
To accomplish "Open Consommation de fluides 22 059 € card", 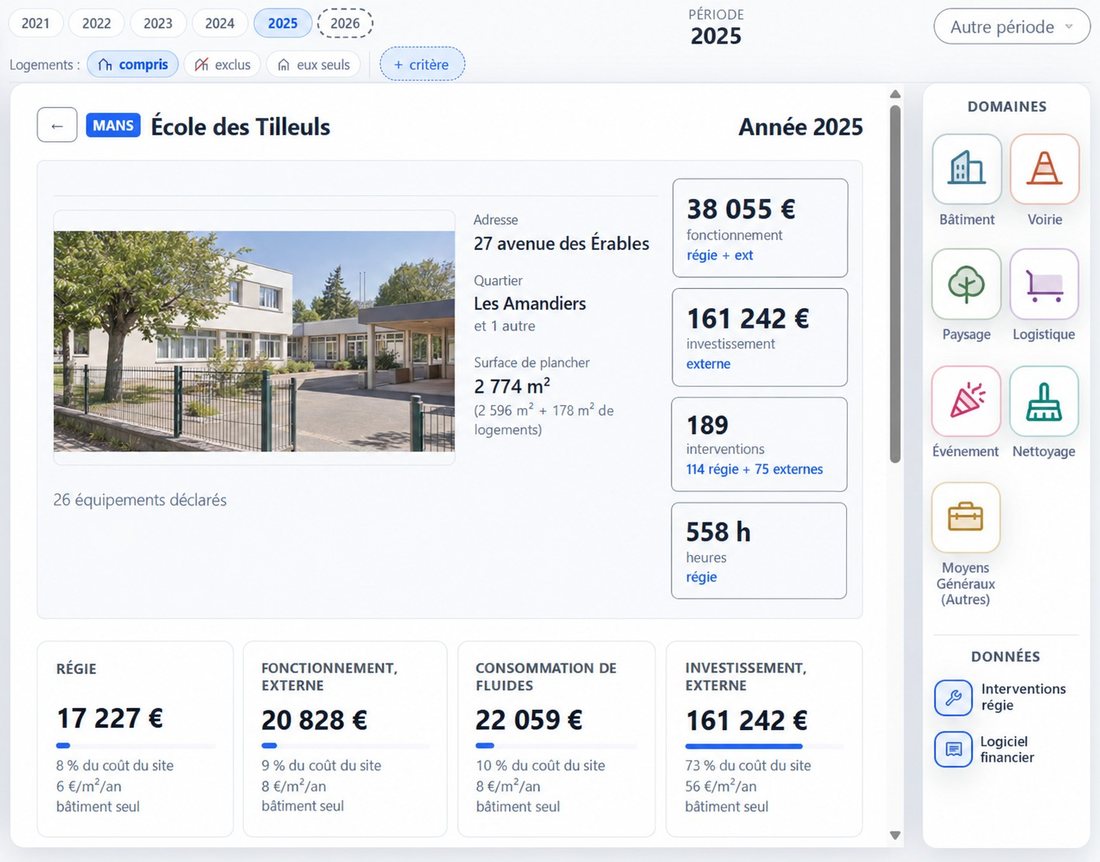I will click(x=556, y=739).
